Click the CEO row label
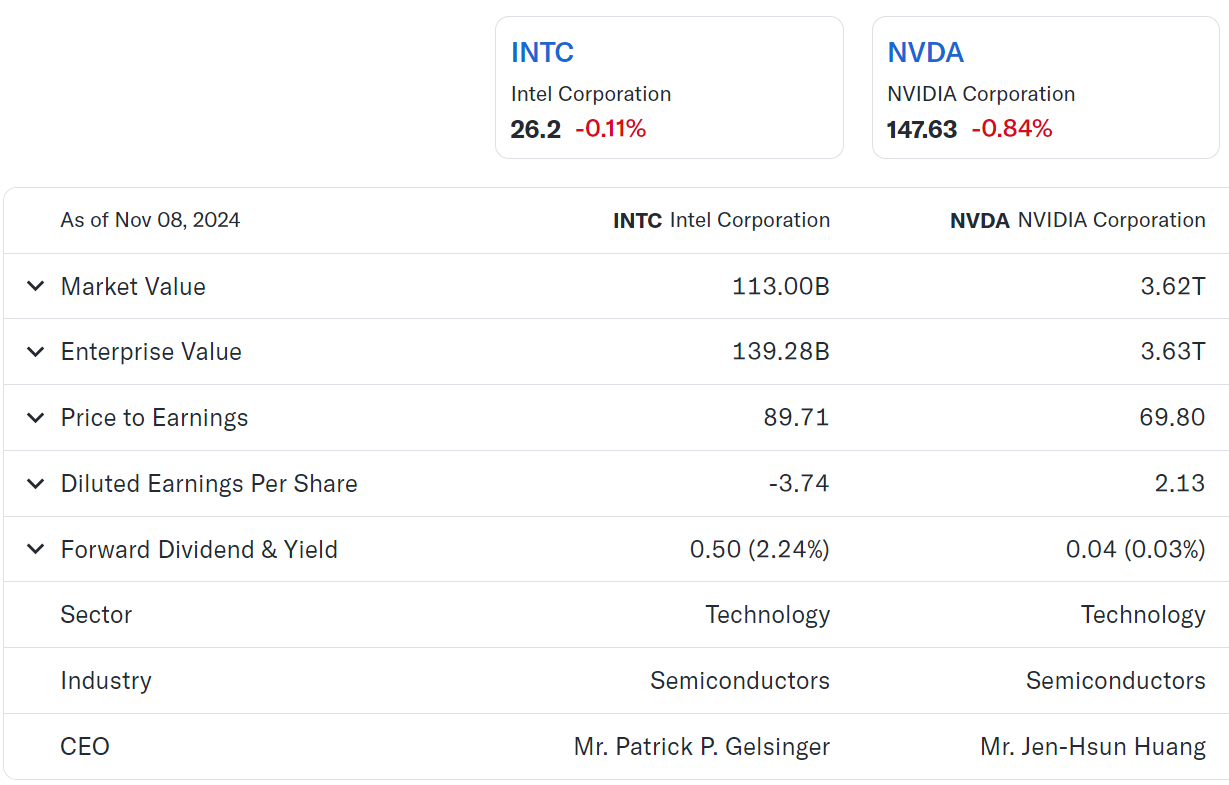The image size is (1229, 785). (x=85, y=747)
